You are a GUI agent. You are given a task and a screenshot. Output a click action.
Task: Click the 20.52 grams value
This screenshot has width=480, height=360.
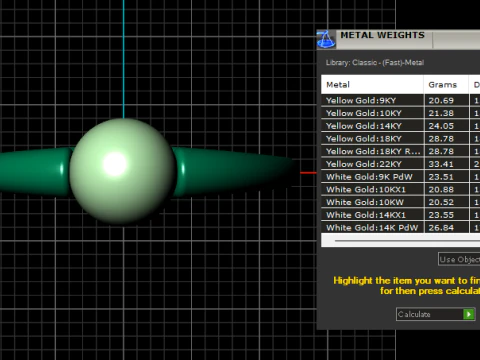[x=441, y=202]
